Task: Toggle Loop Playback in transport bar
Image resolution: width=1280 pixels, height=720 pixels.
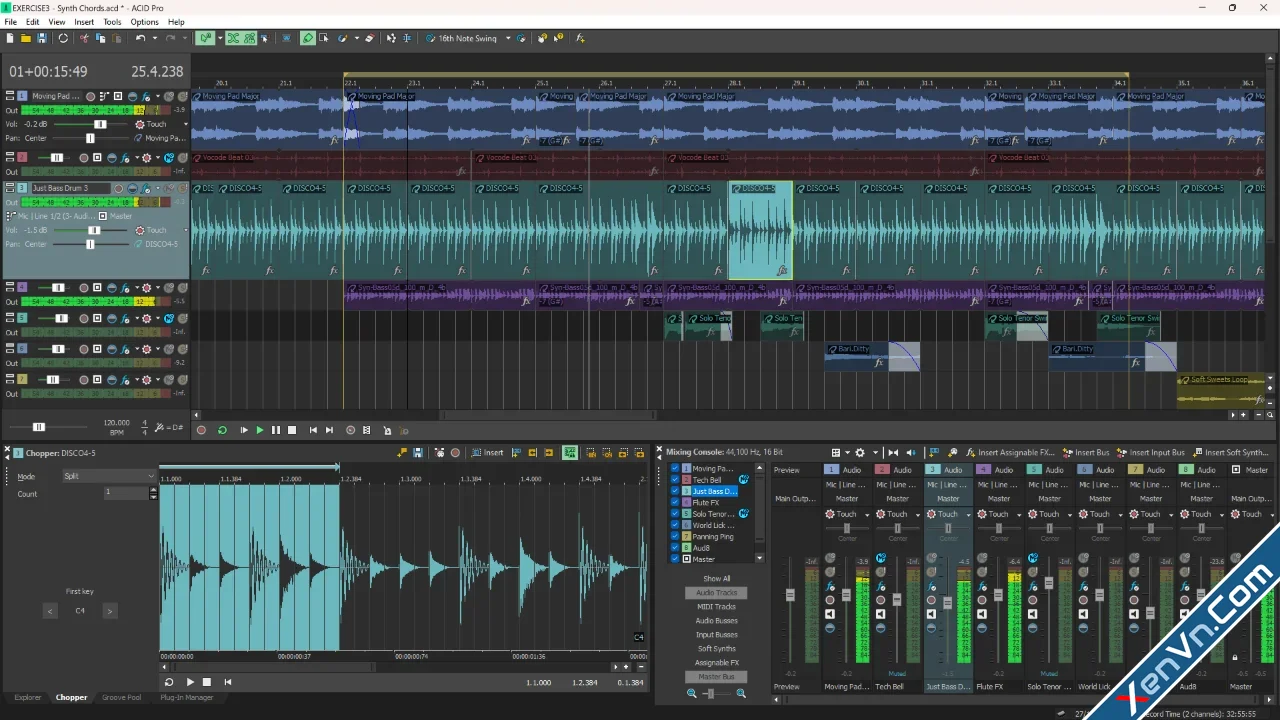Action: coord(222,430)
